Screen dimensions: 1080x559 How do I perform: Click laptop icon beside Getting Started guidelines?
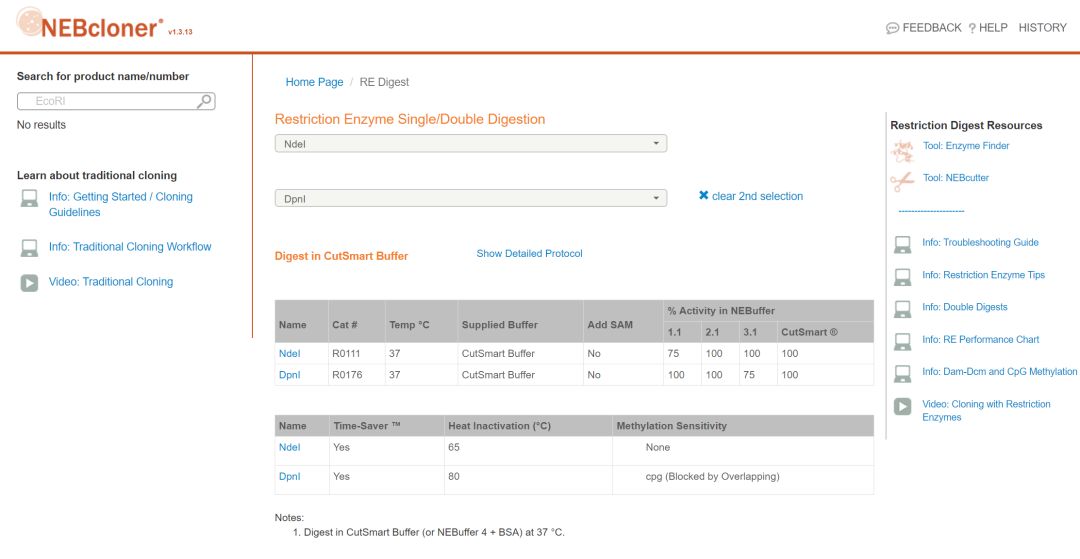coord(29,198)
